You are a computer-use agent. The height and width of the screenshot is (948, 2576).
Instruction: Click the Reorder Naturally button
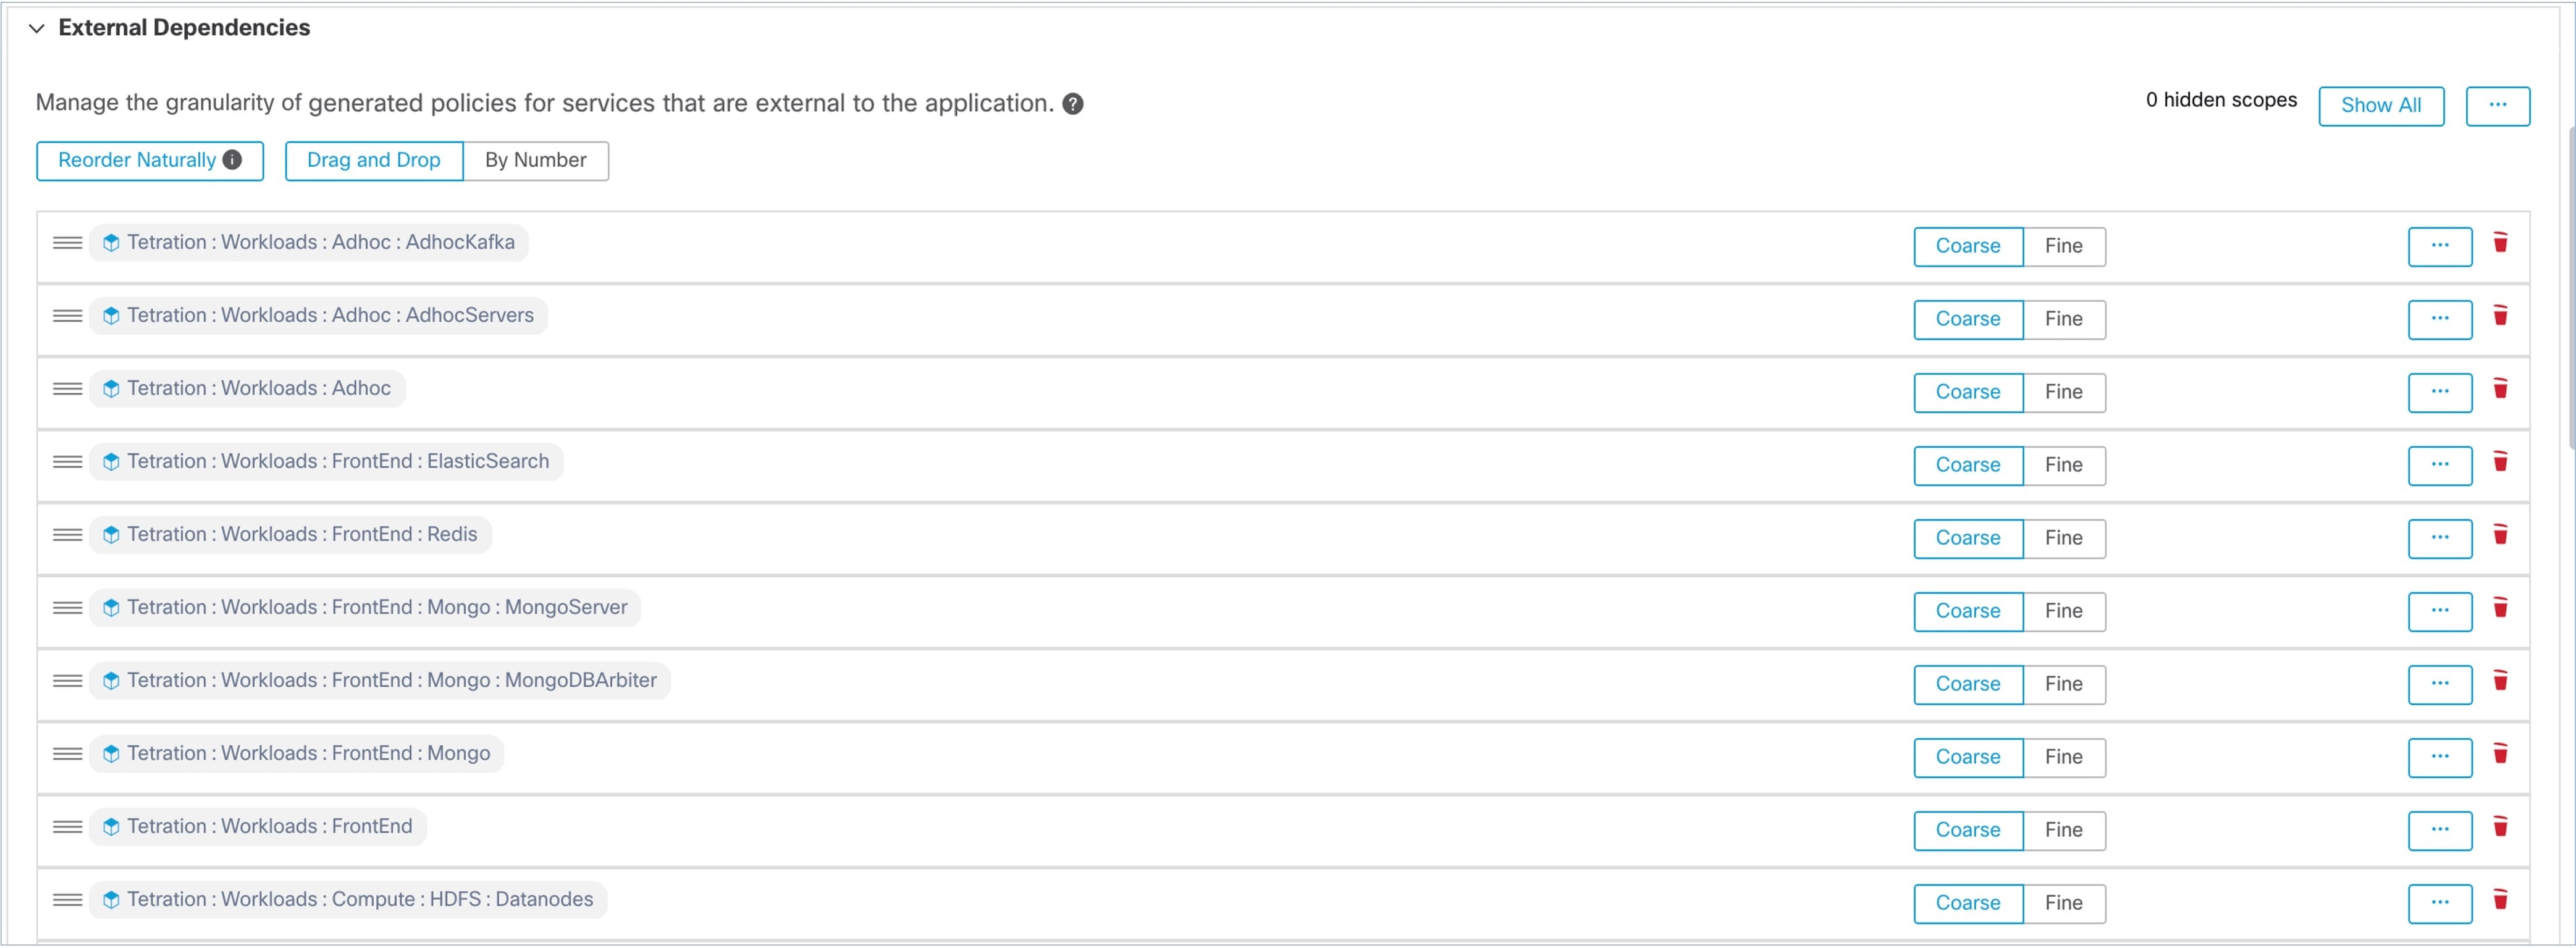(149, 159)
